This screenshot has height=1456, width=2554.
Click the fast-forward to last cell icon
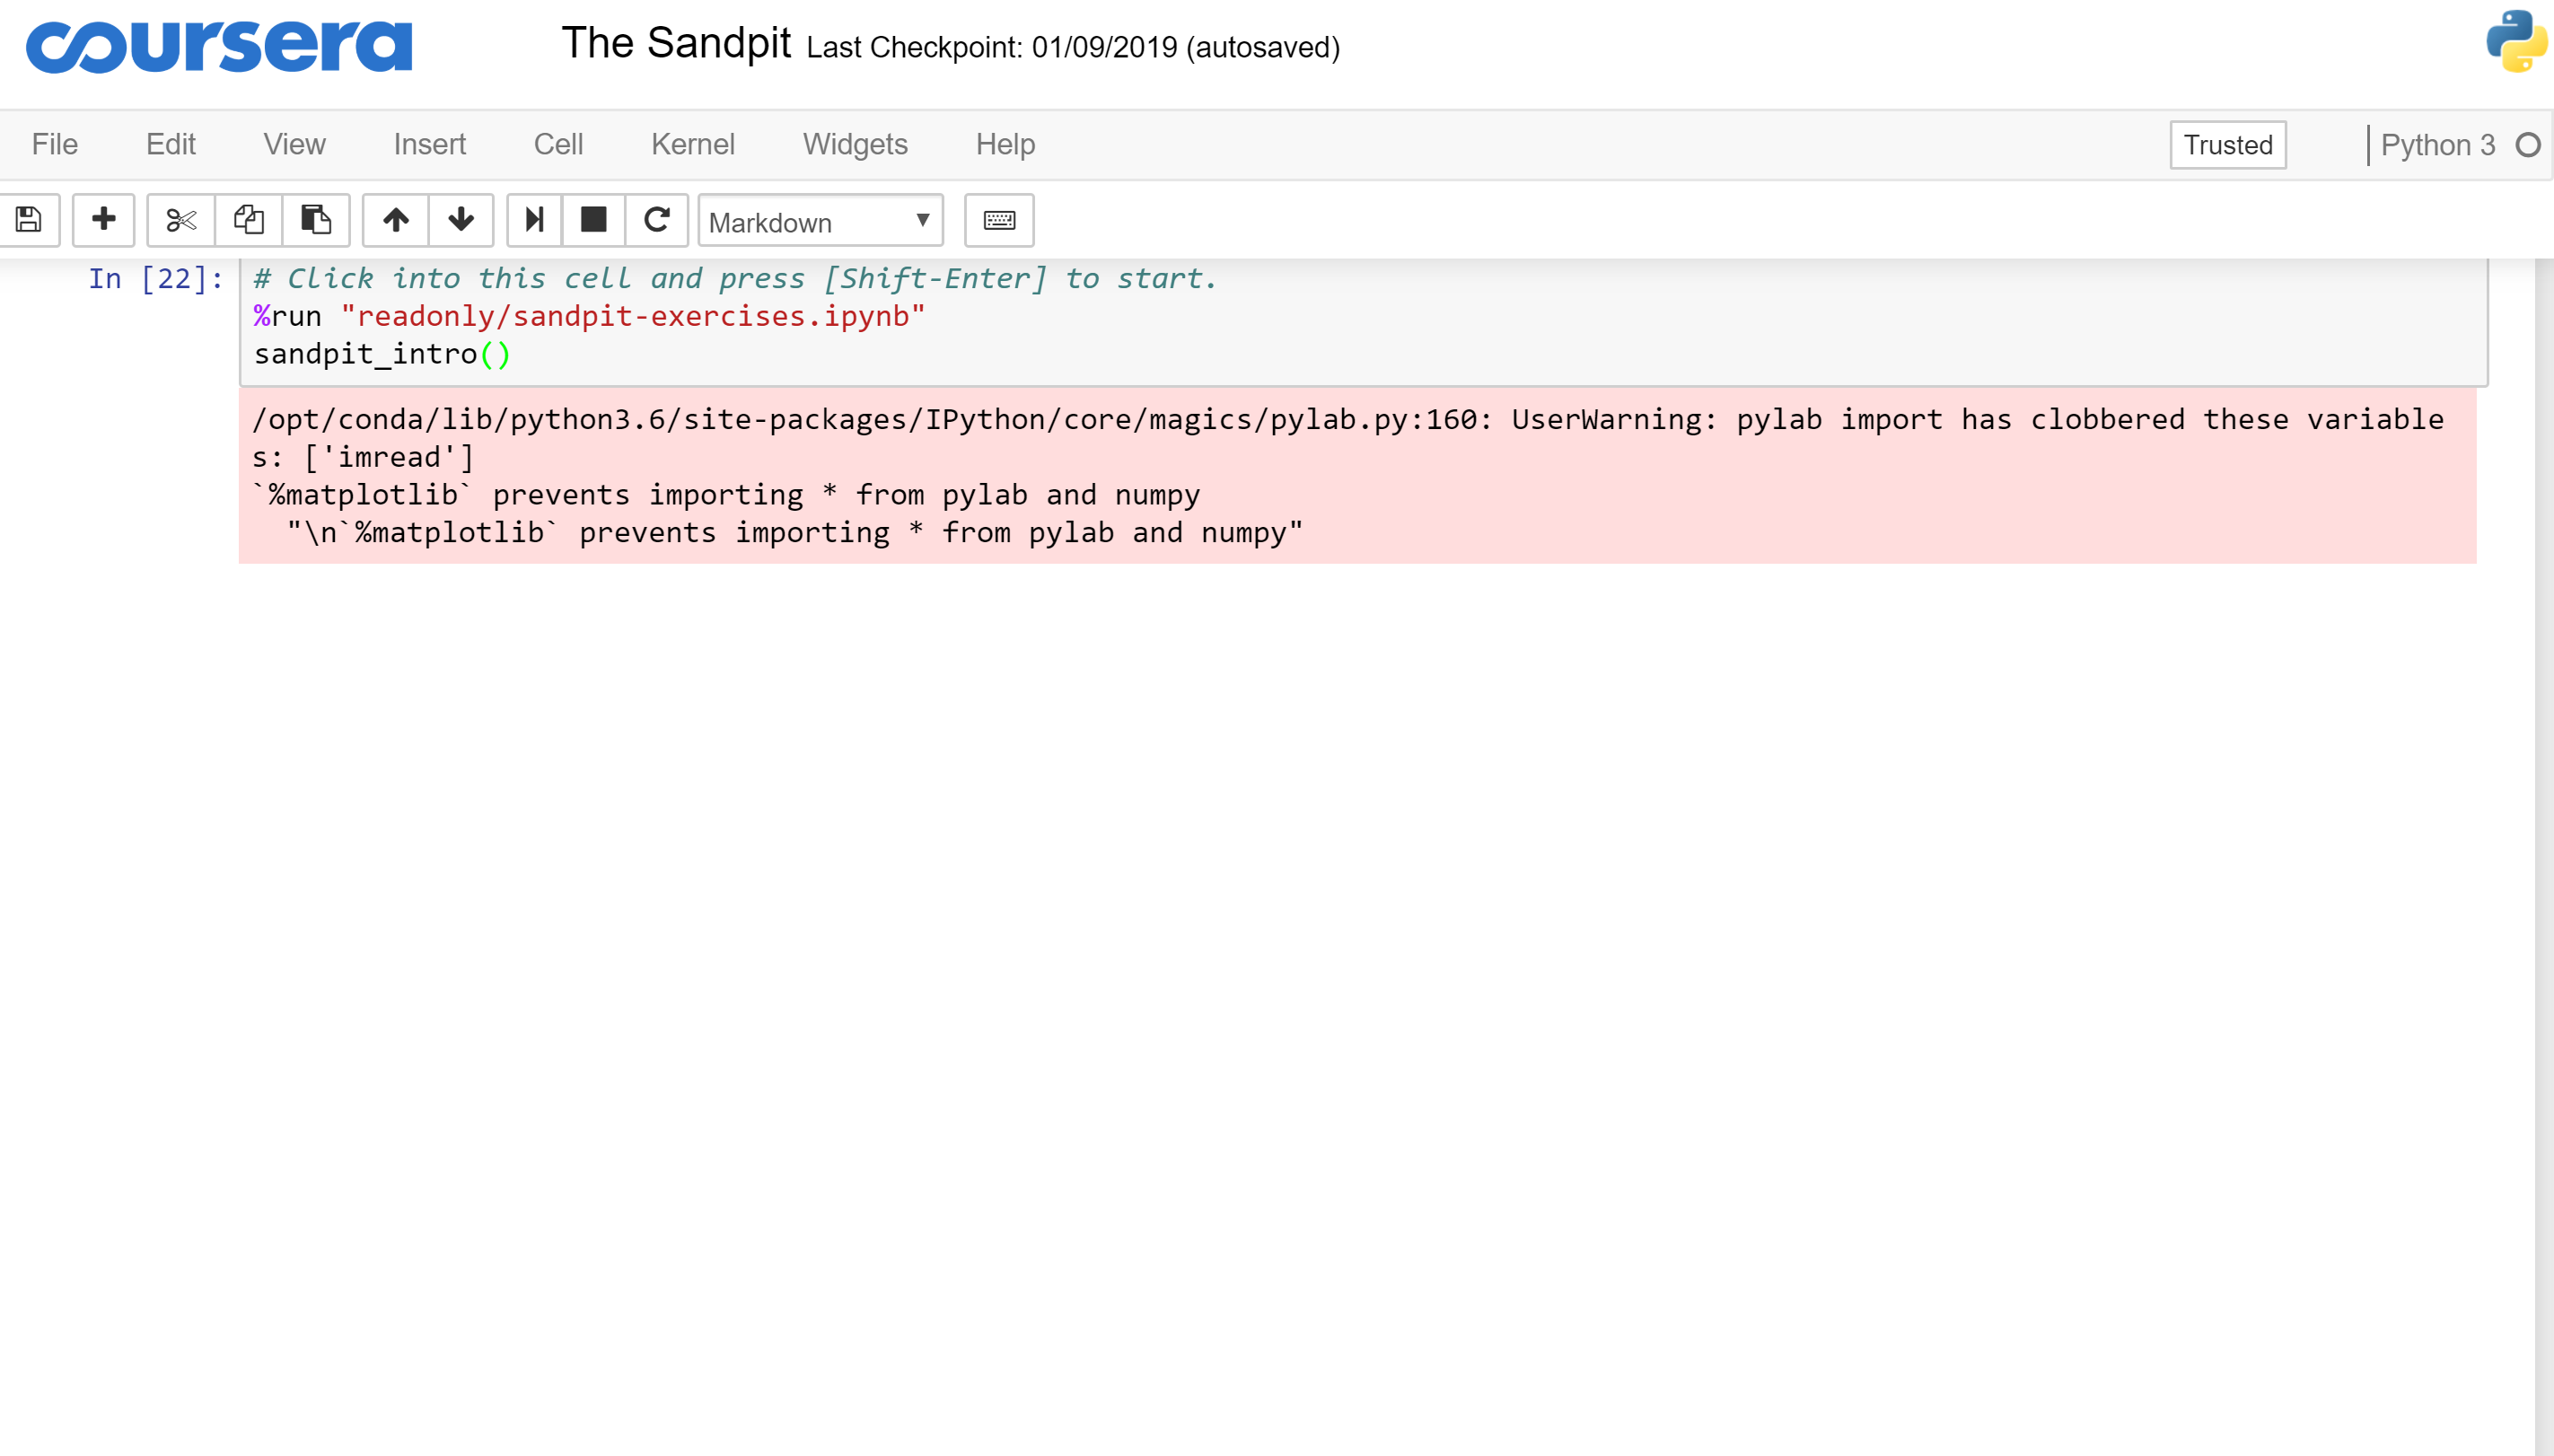[x=533, y=219]
